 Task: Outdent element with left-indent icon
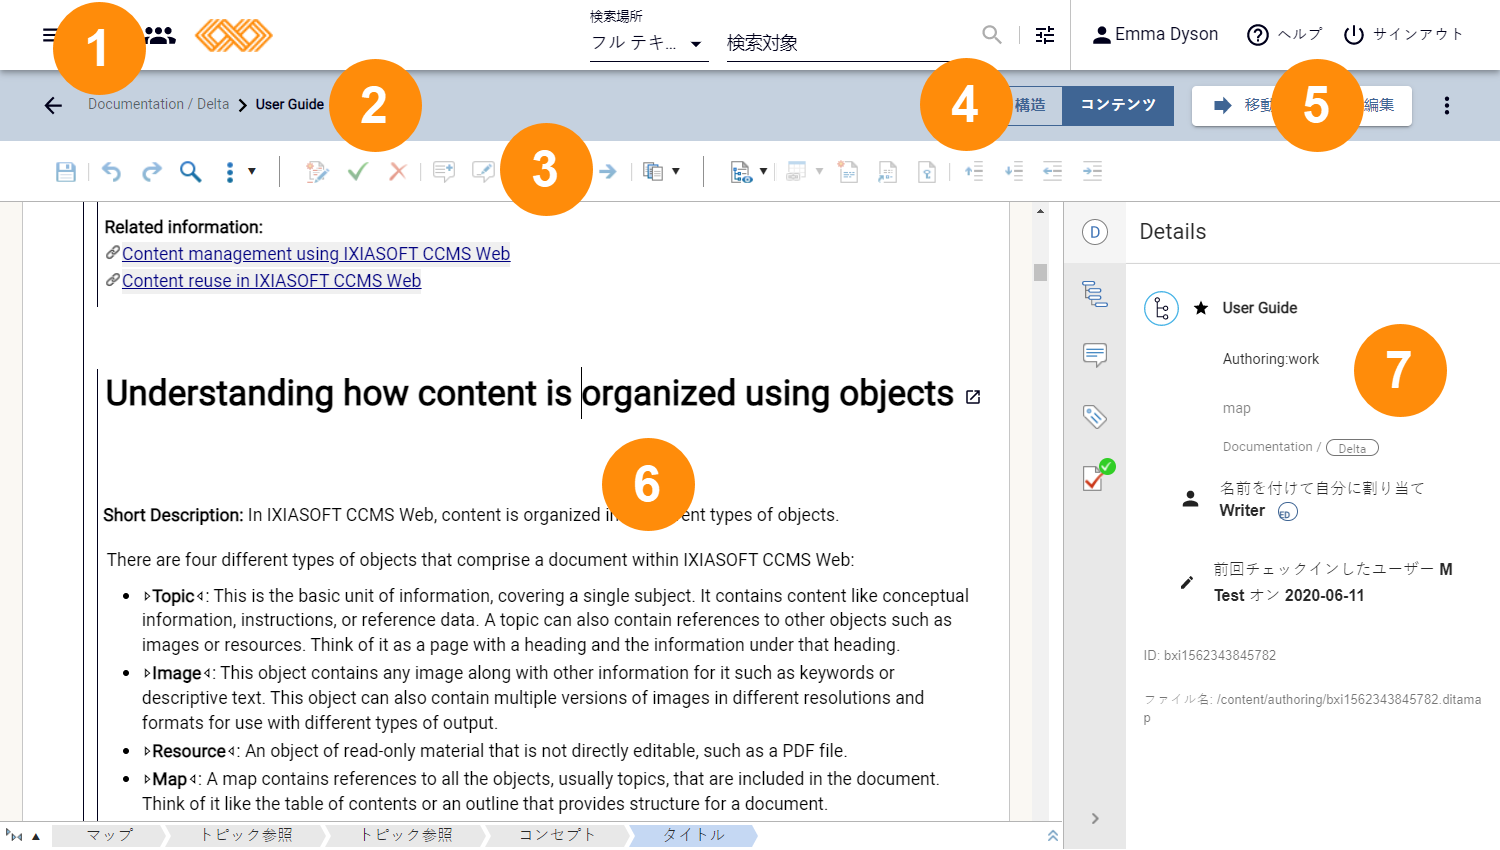(1052, 172)
